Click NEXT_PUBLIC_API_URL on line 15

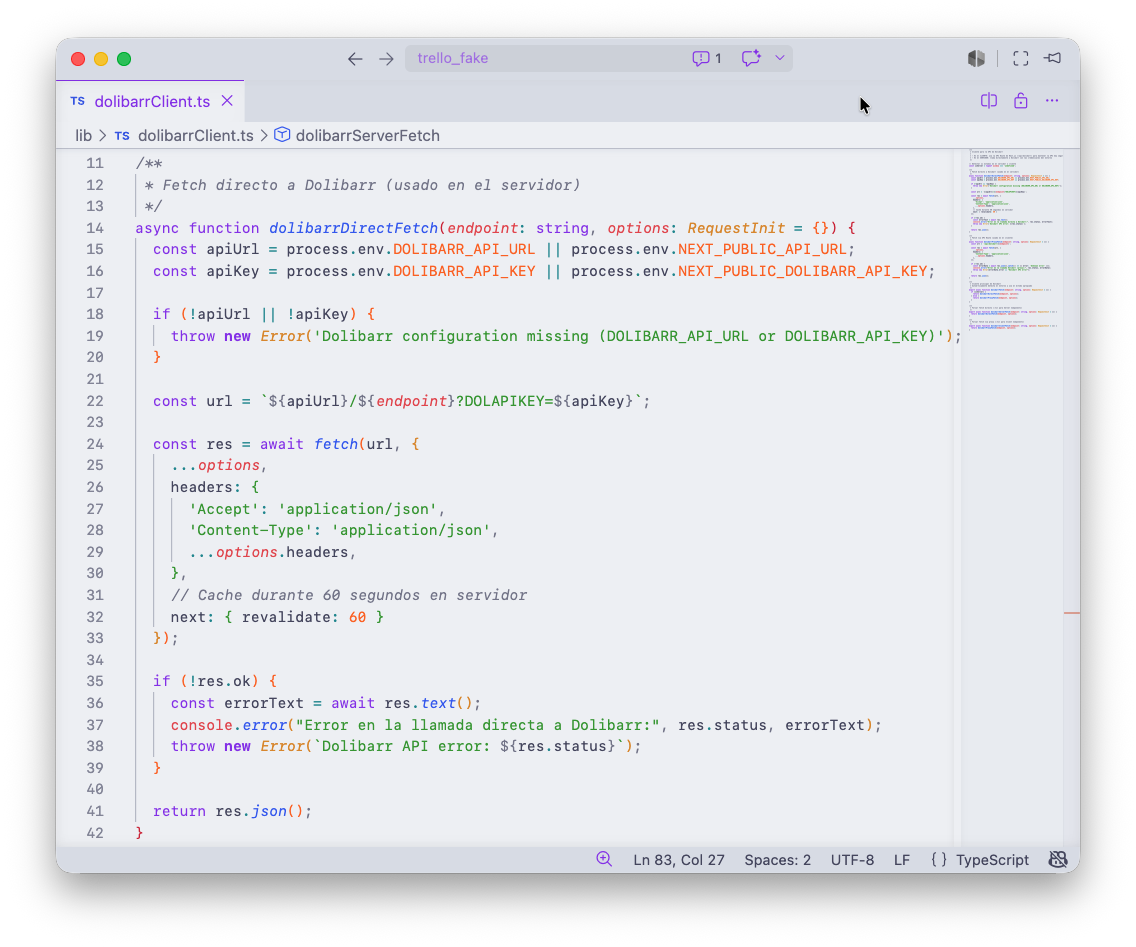click(762, 249)
